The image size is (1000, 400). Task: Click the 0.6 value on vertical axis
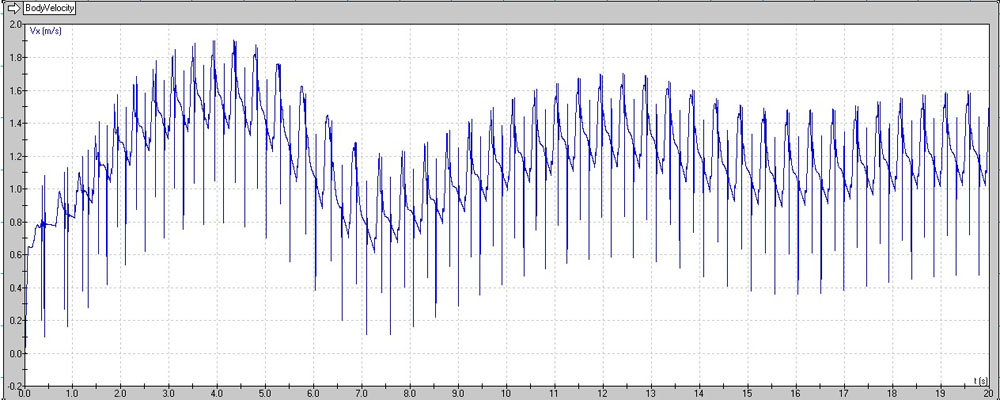pyautogui.click(x=16, y=255)
